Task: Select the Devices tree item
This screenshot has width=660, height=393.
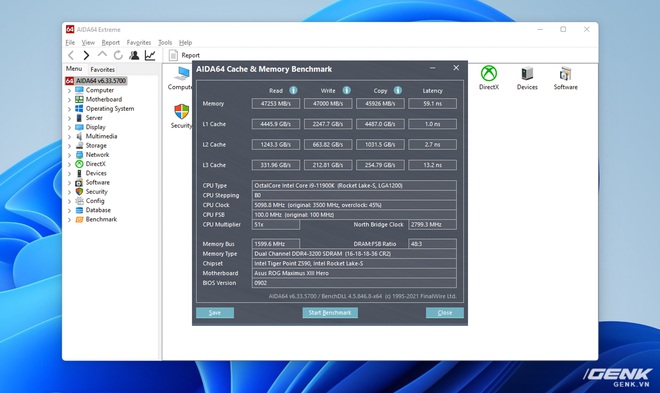Action: 96,173
